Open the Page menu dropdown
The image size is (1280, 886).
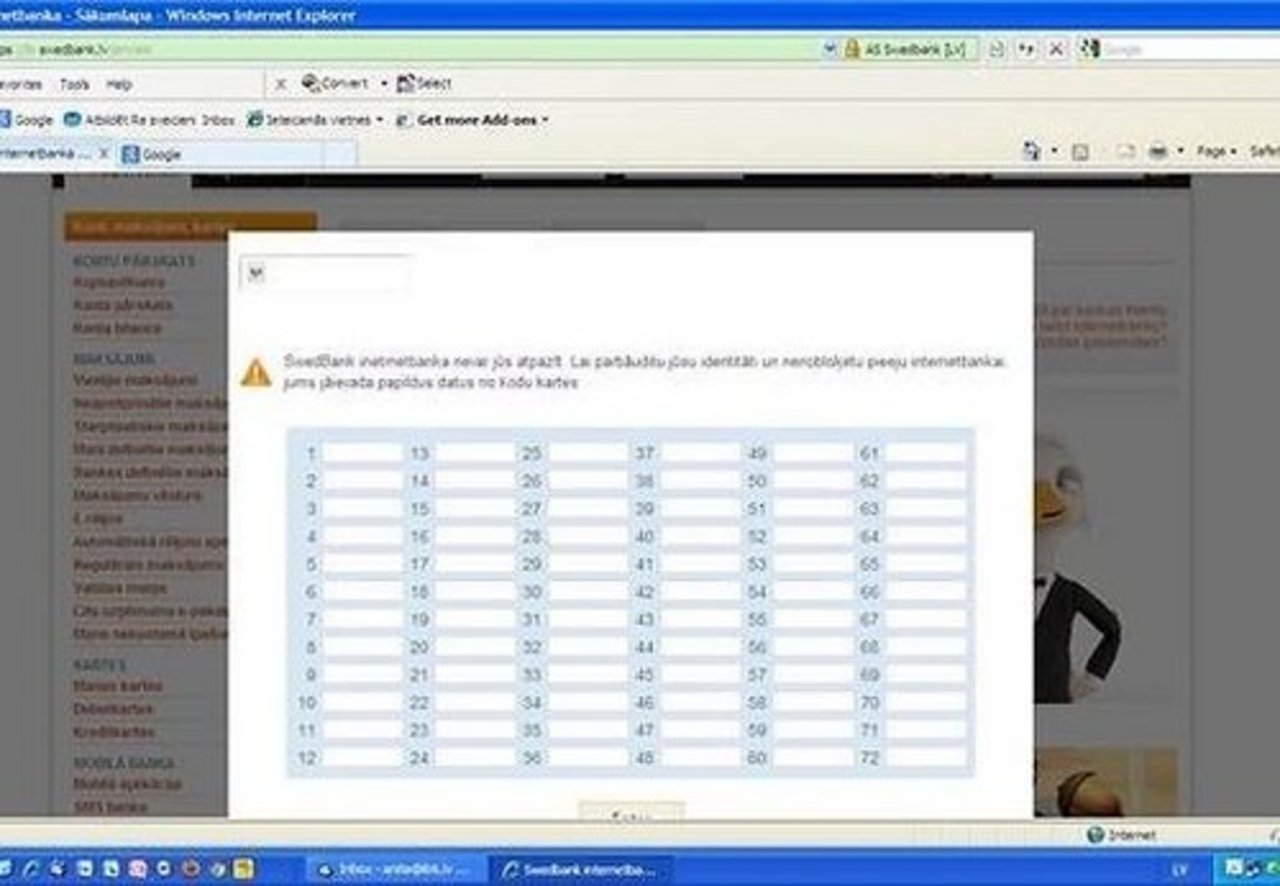tap(1216, 151)
